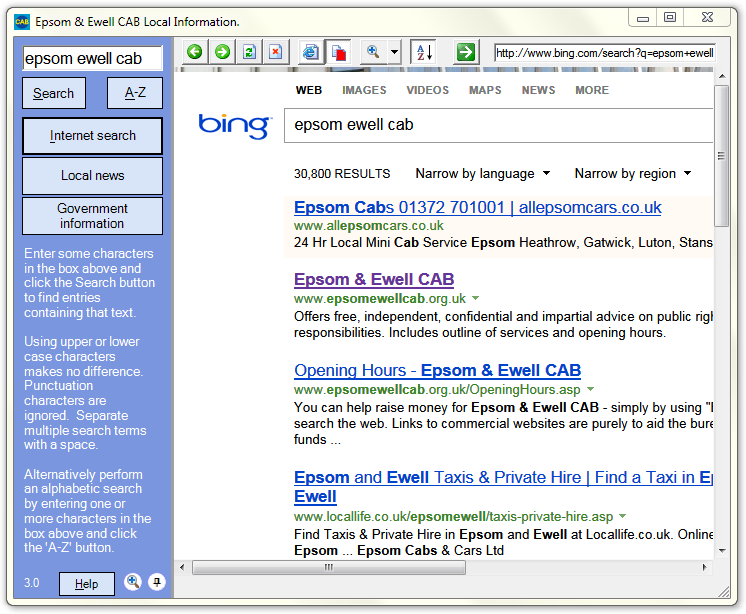Expand Narrow by language dropdown
Viewport: 746px width, 614px height.
pos(482,174)
